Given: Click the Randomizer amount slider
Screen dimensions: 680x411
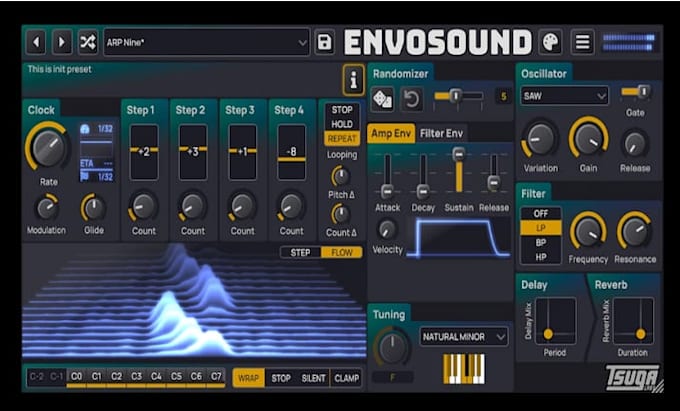Looking at the screenshot, I should click(458, 96).
